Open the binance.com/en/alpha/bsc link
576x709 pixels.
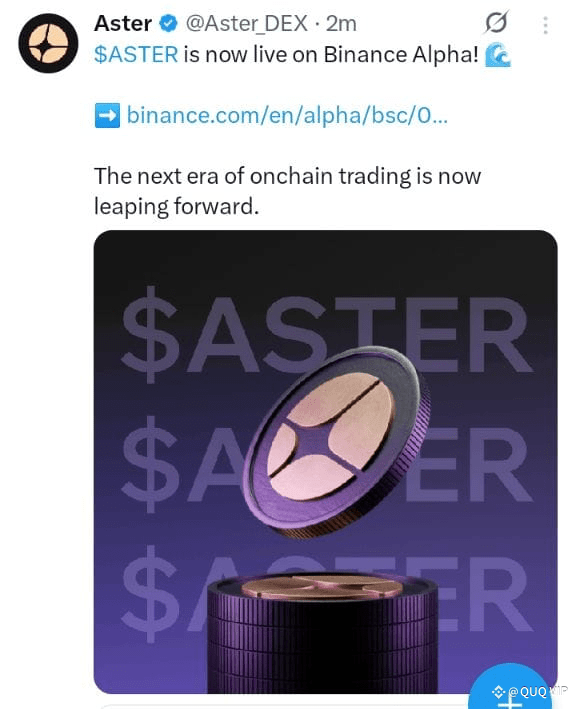(287, 115)
